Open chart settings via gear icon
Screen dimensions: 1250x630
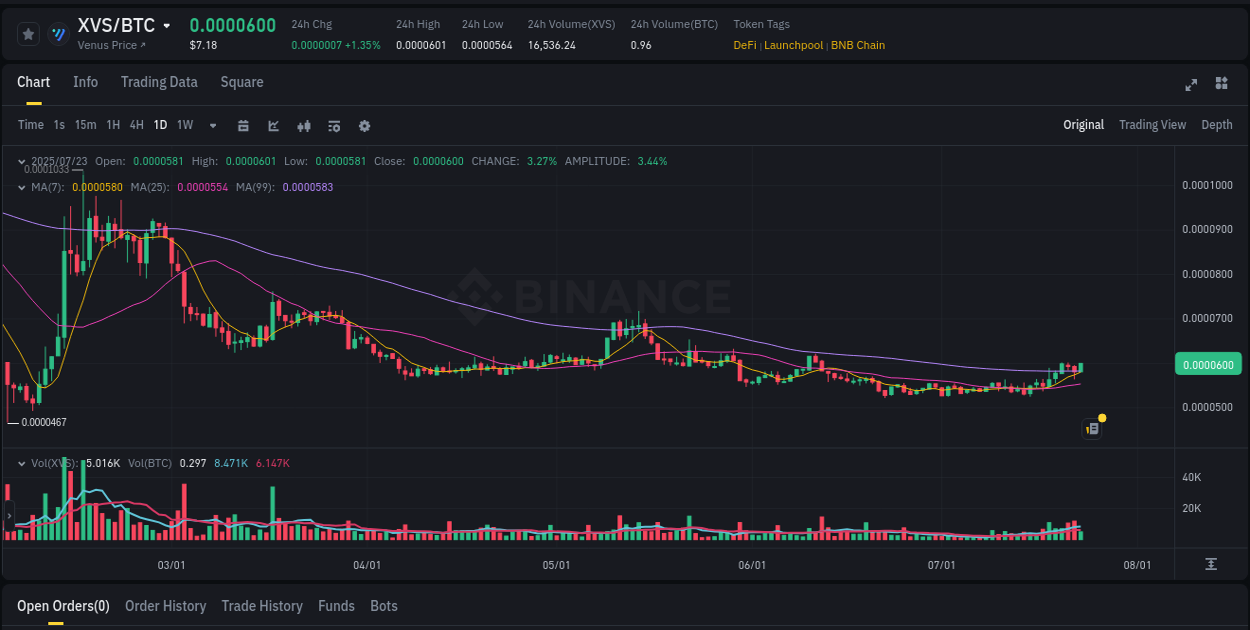(x=364, y=125)
